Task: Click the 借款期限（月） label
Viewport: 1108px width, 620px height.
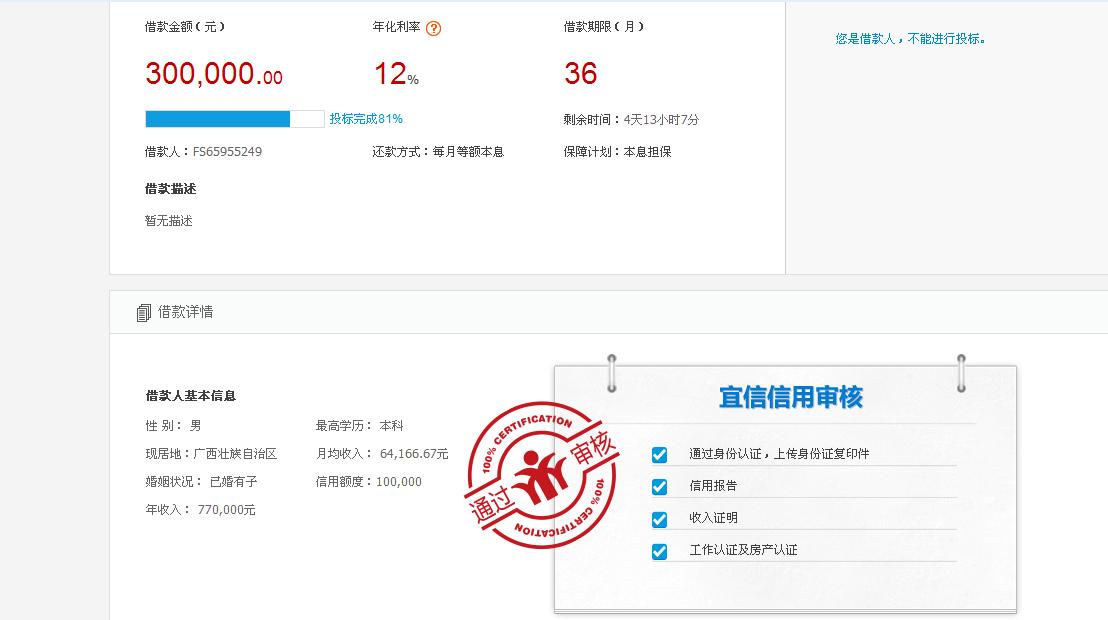Action: click(604, 27)
